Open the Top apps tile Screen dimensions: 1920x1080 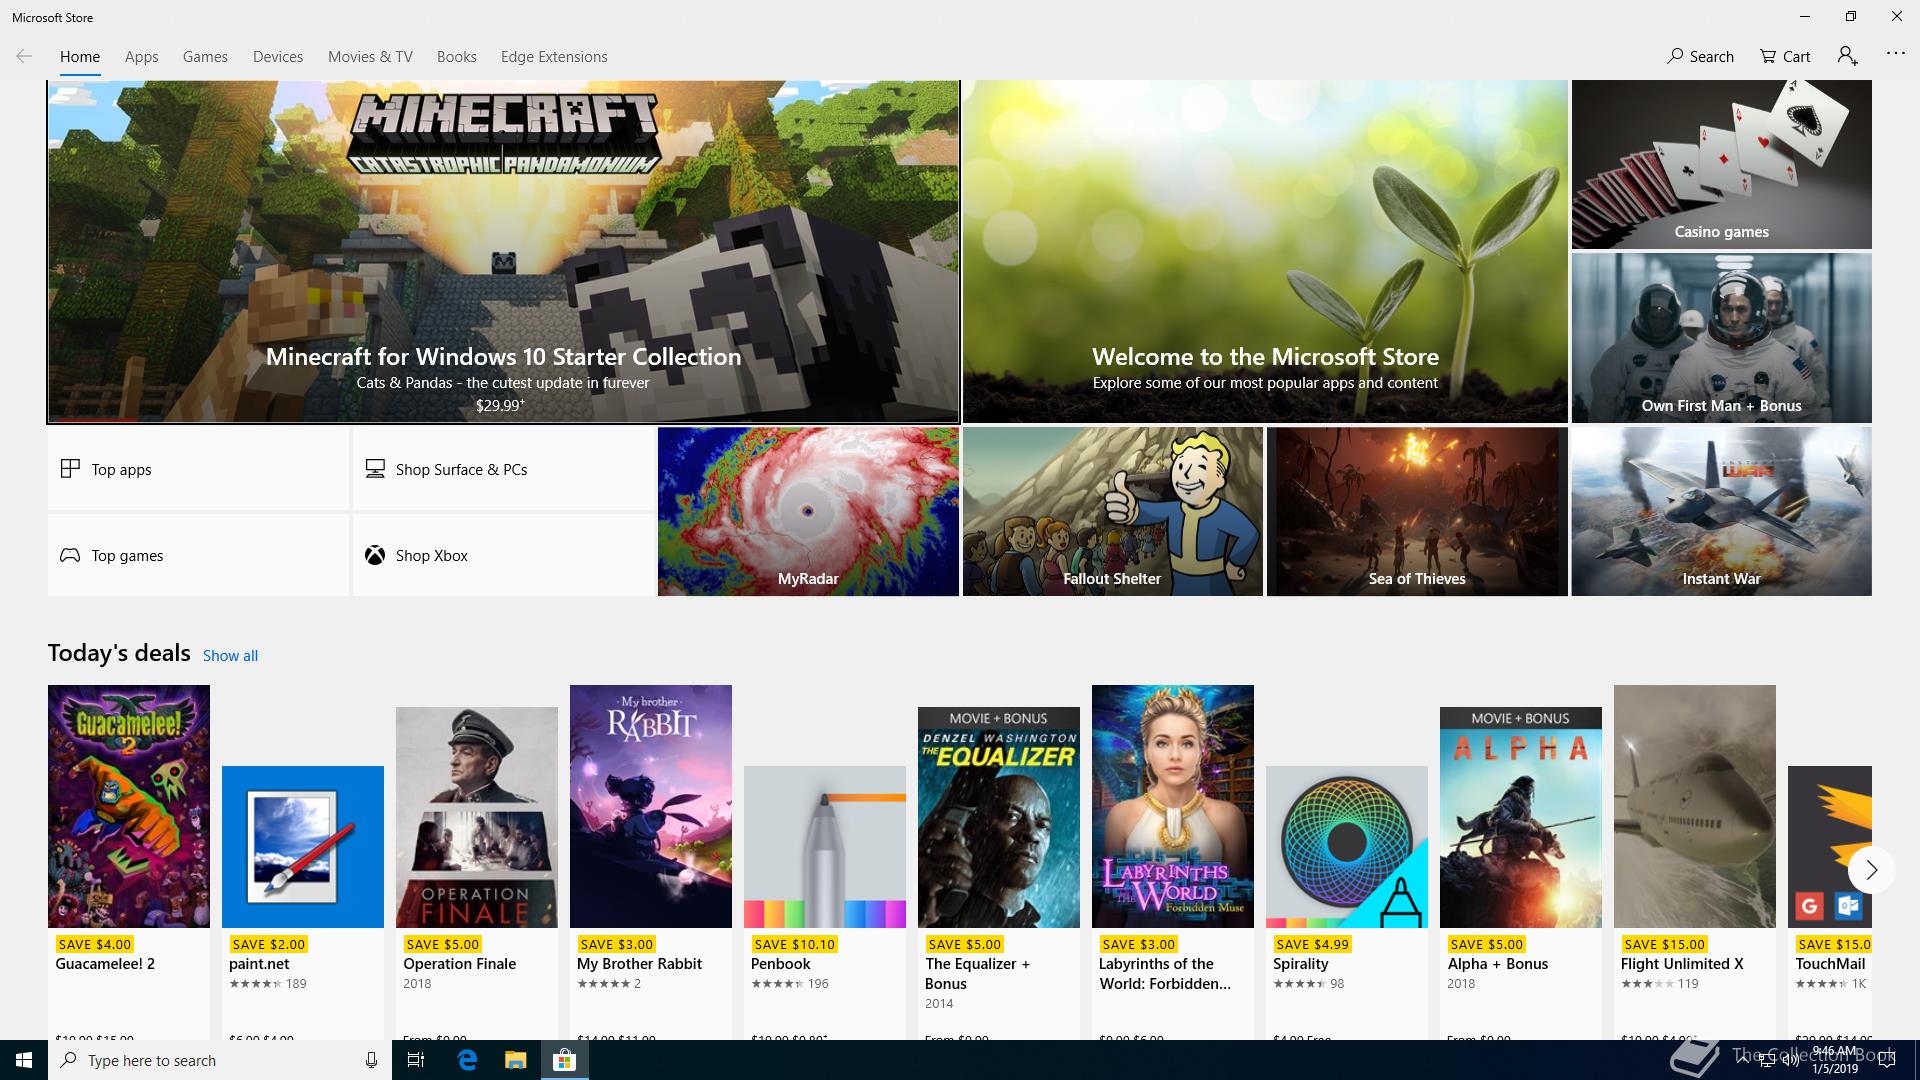click(x=198, y=469)
